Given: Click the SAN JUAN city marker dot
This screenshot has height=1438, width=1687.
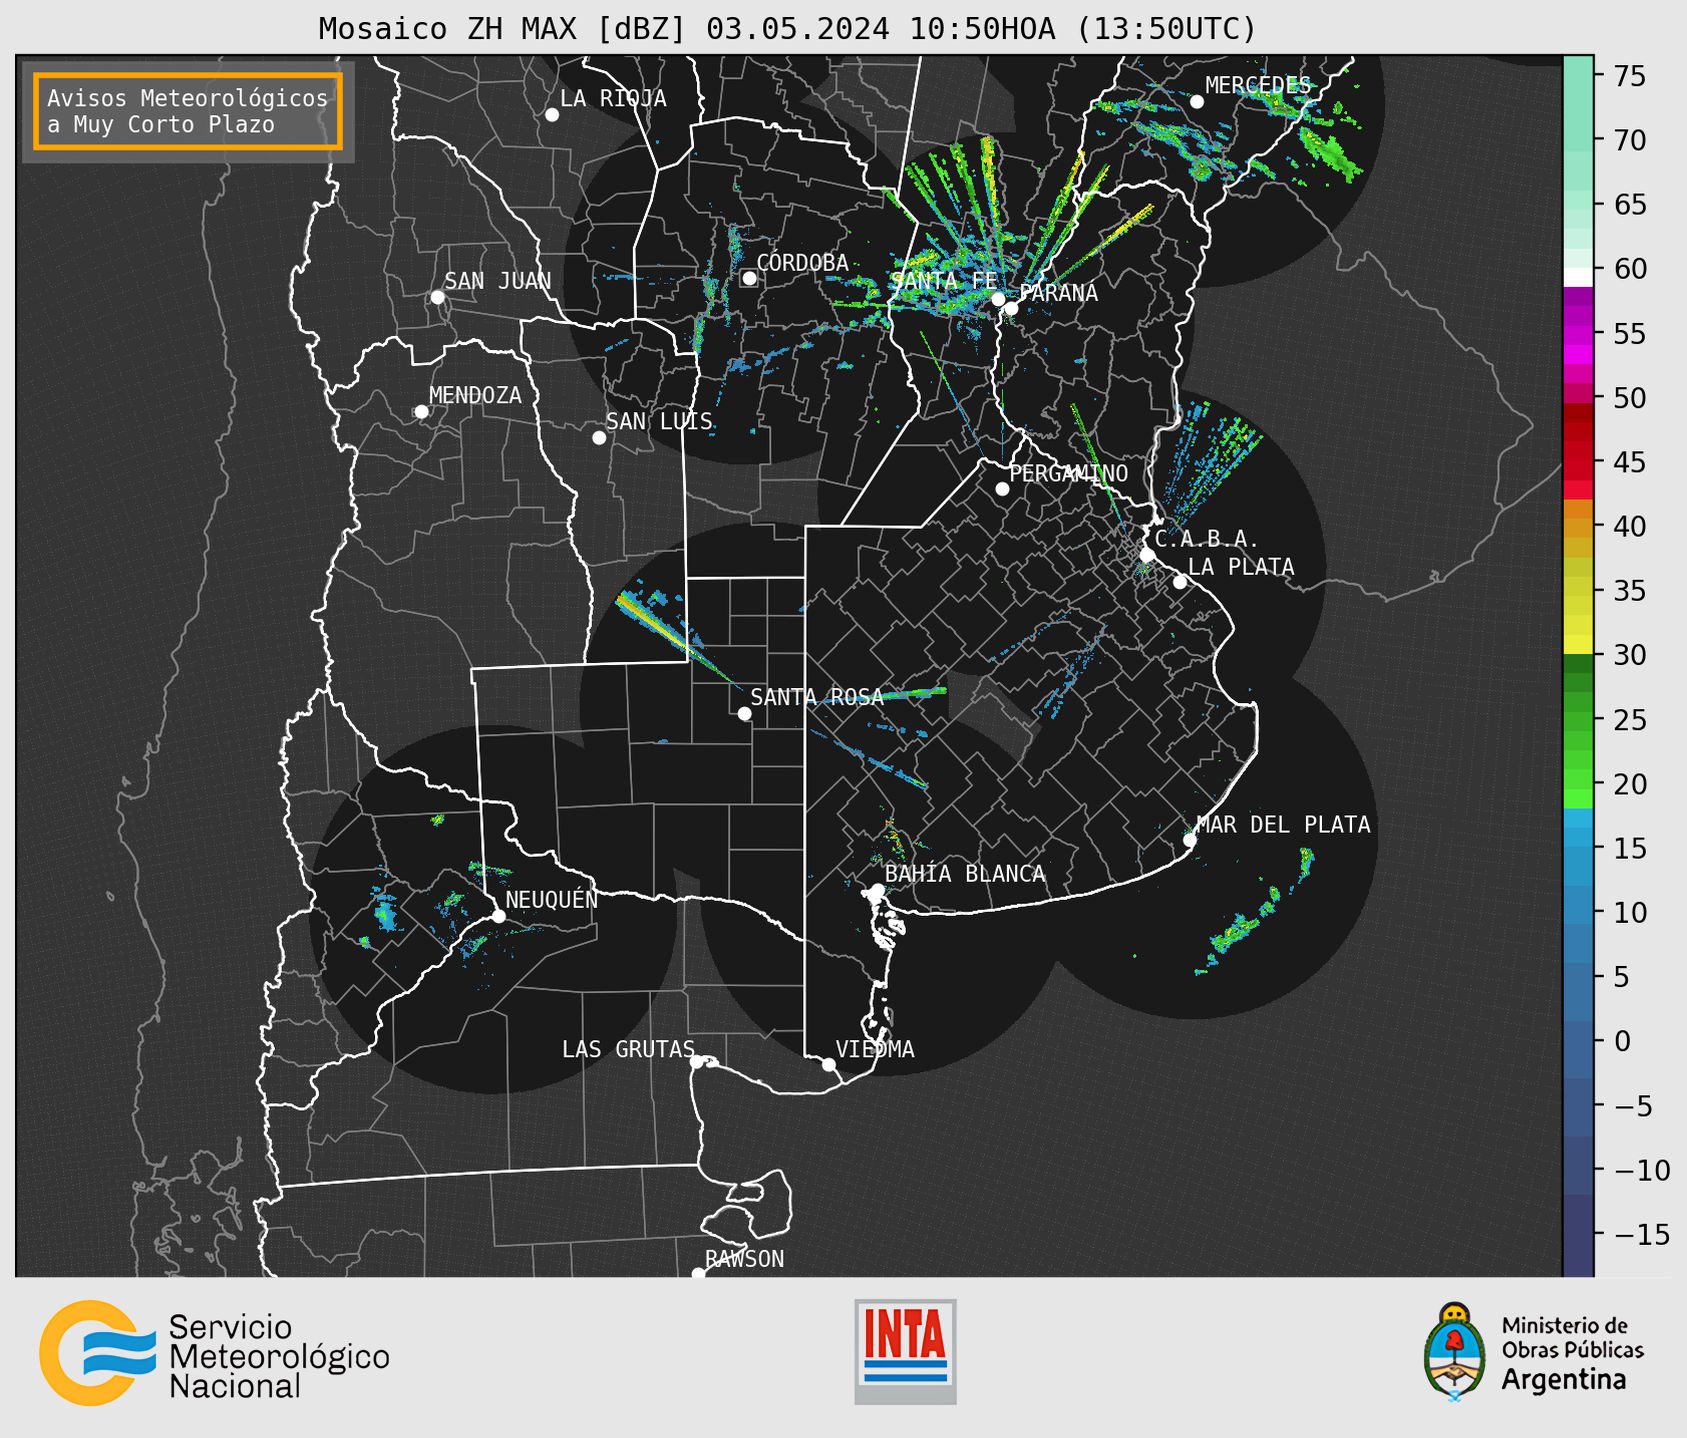Looking at the screenshot, I should pos(437,297).
